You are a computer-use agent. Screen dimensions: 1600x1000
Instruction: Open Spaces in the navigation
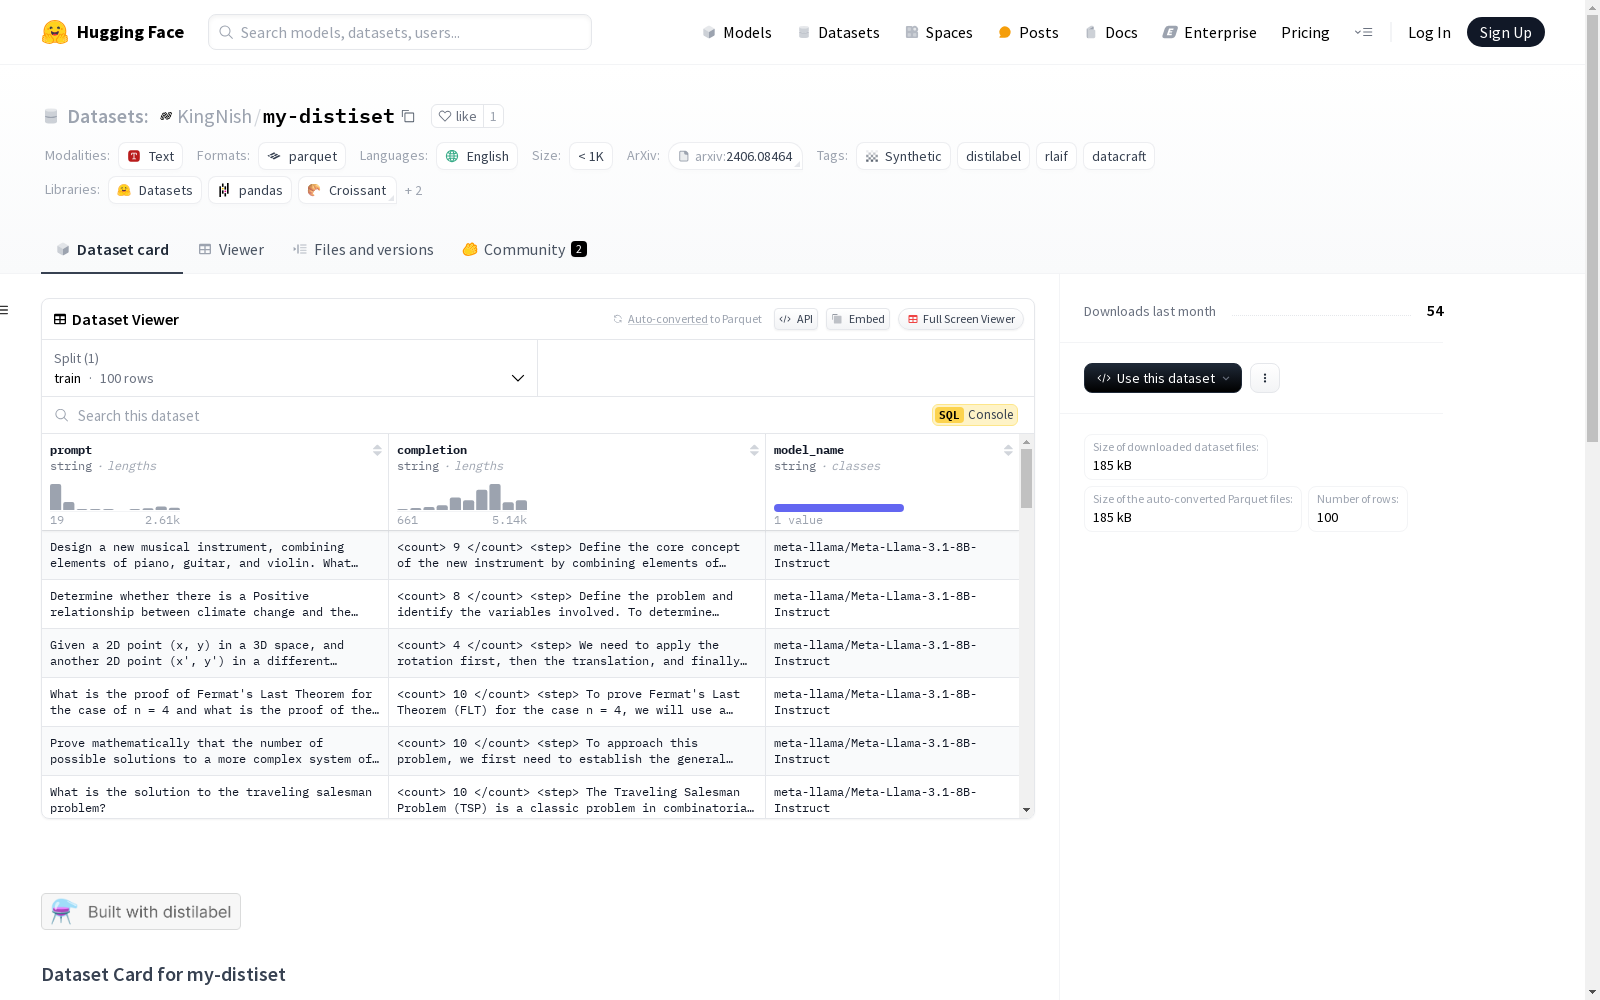click(x=938, y=32)
